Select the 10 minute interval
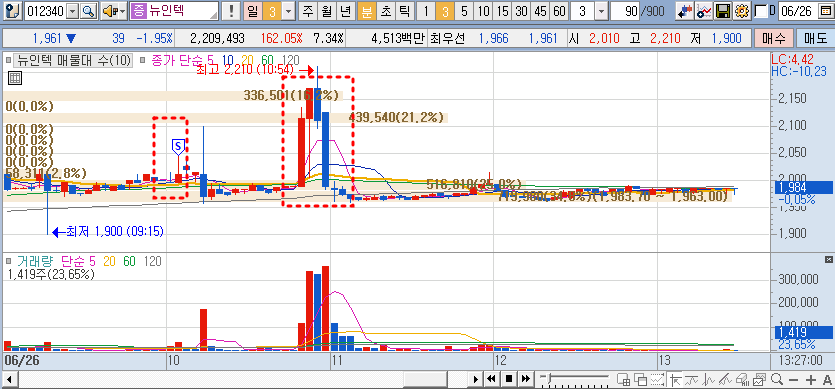This screenshot has width=835, height=389. [x=484, y=11]
